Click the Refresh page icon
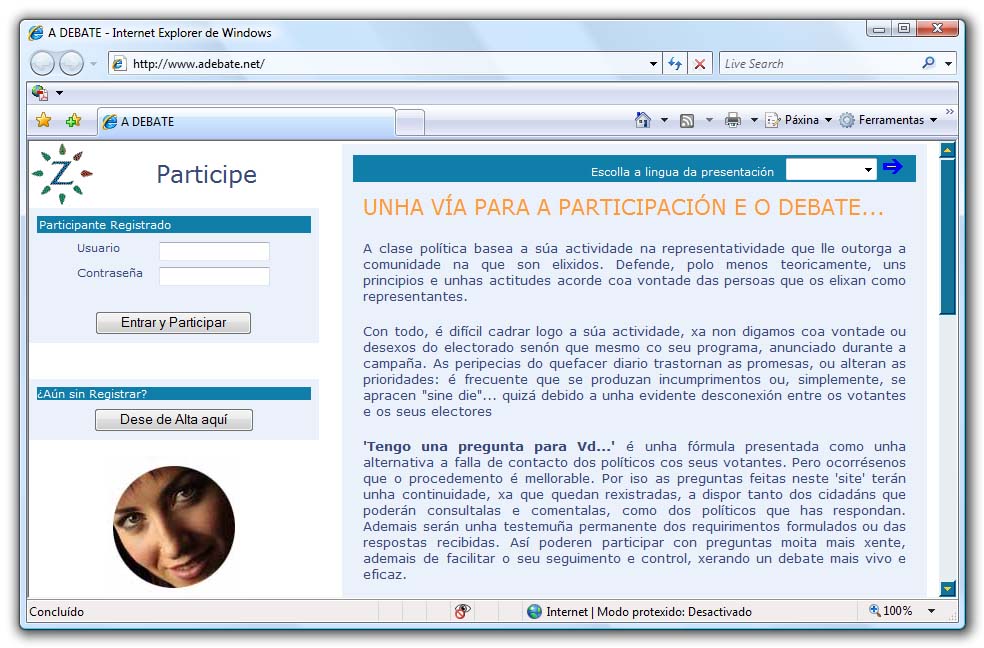The image size is (984, 648). pyautogui.click(x=675, y=64)
